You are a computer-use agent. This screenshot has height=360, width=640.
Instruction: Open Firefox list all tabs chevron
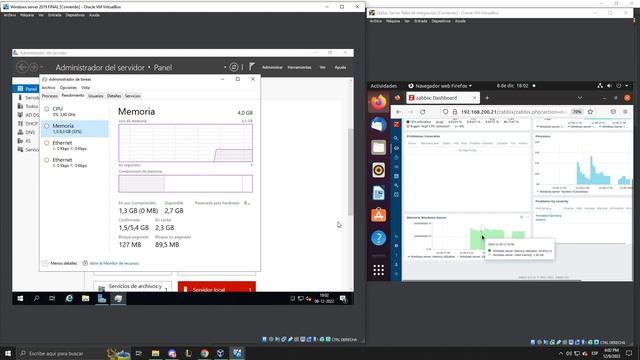(580, 98)
